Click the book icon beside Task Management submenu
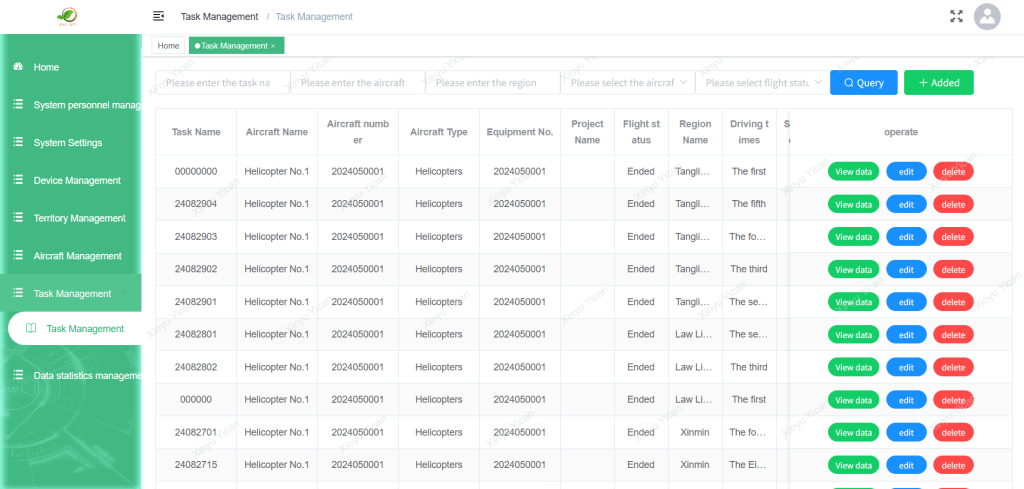1024x489 pixels. pos(31,329)
